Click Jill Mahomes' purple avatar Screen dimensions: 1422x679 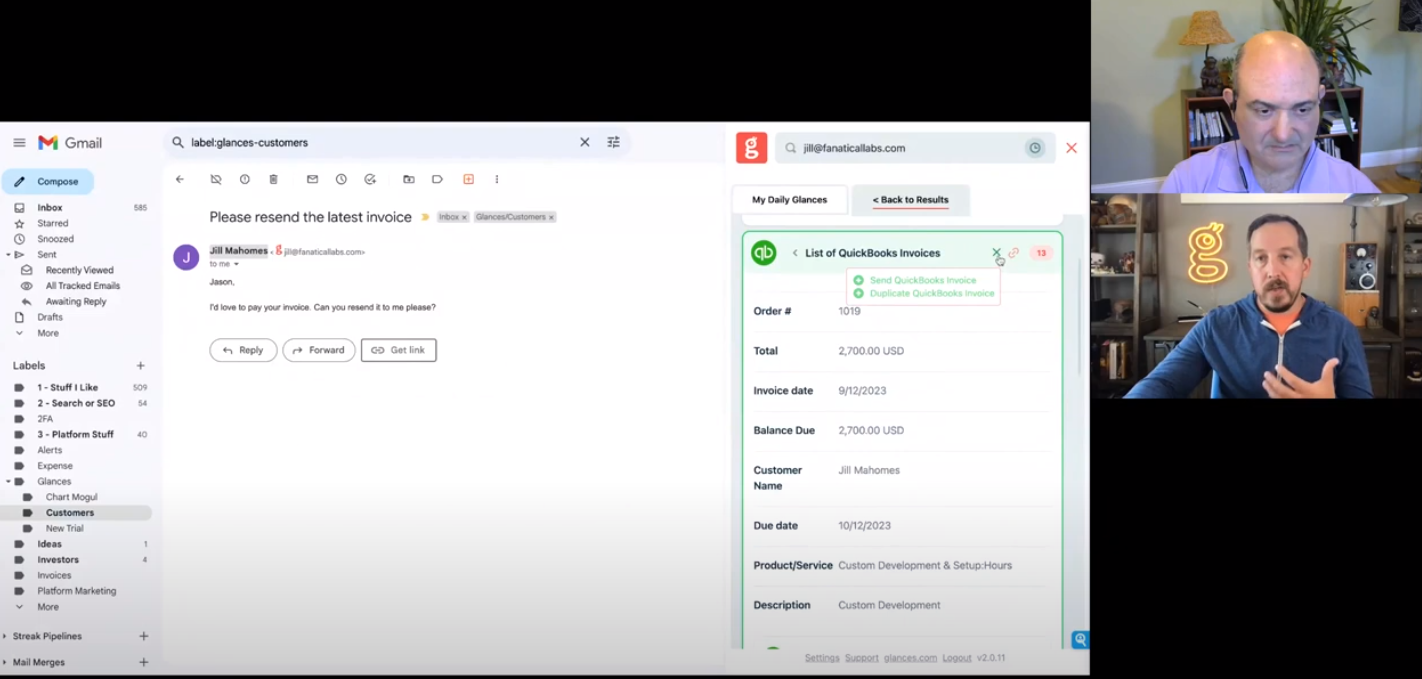[x=186, y=257]
